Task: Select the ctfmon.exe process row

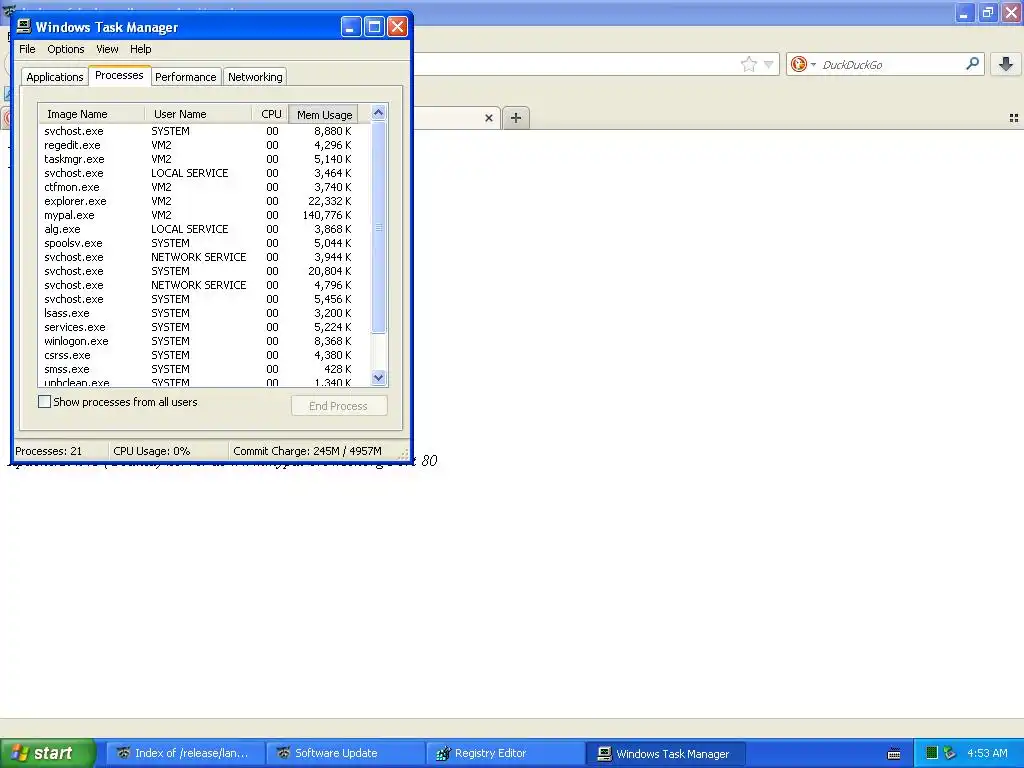Action: point(204,187)
